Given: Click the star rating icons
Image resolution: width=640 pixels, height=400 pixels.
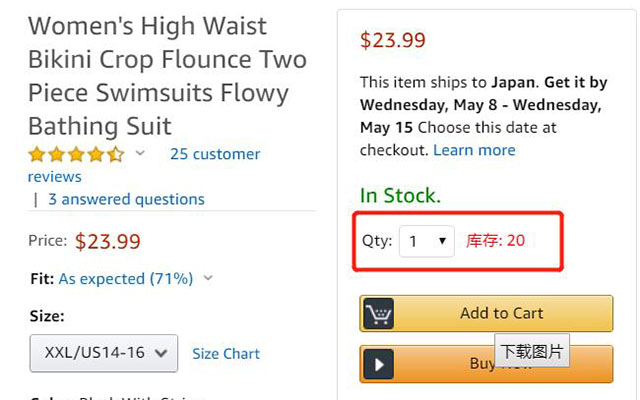Looking at the screenshot, I should (x=76, y=154).
